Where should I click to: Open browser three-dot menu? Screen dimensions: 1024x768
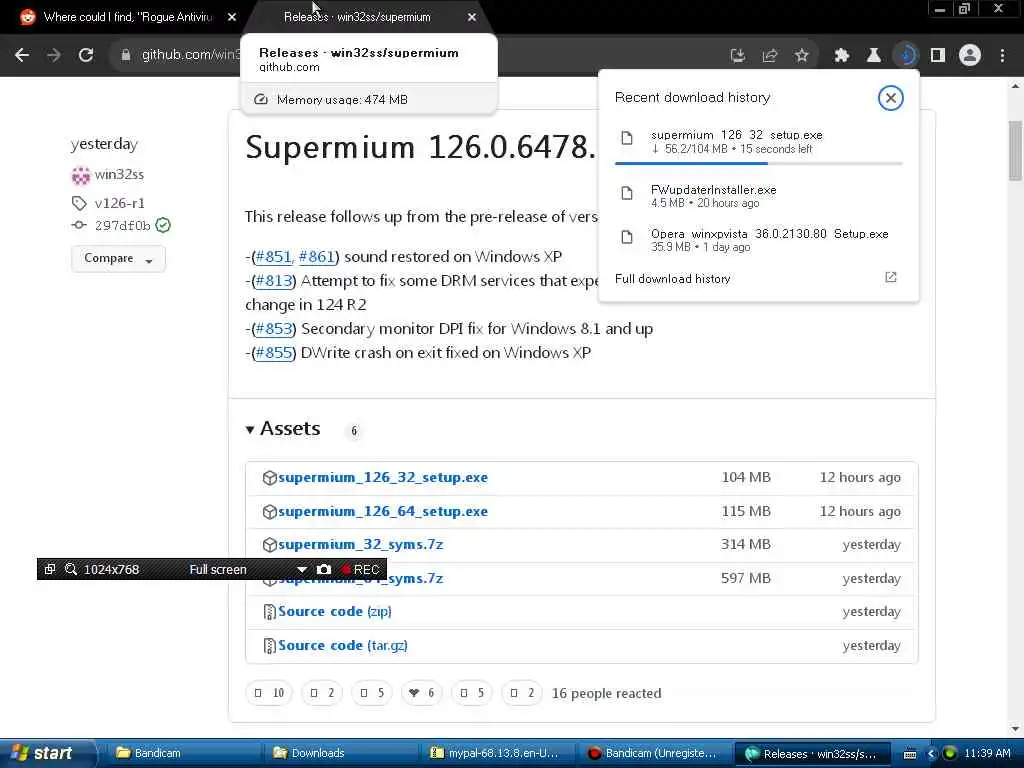[x=1002, y=56]
